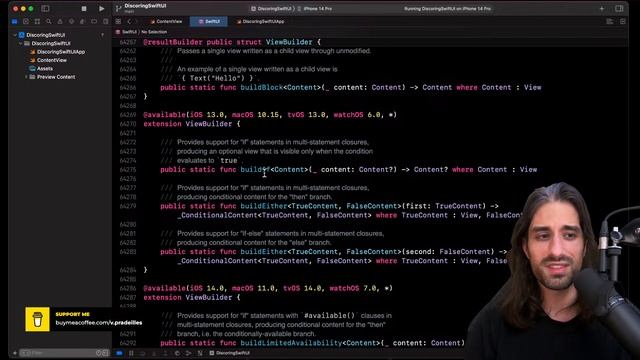Select the SwiftUI editor tab
The height and width of the screenshot is (360, 640).
coord(209,21)
